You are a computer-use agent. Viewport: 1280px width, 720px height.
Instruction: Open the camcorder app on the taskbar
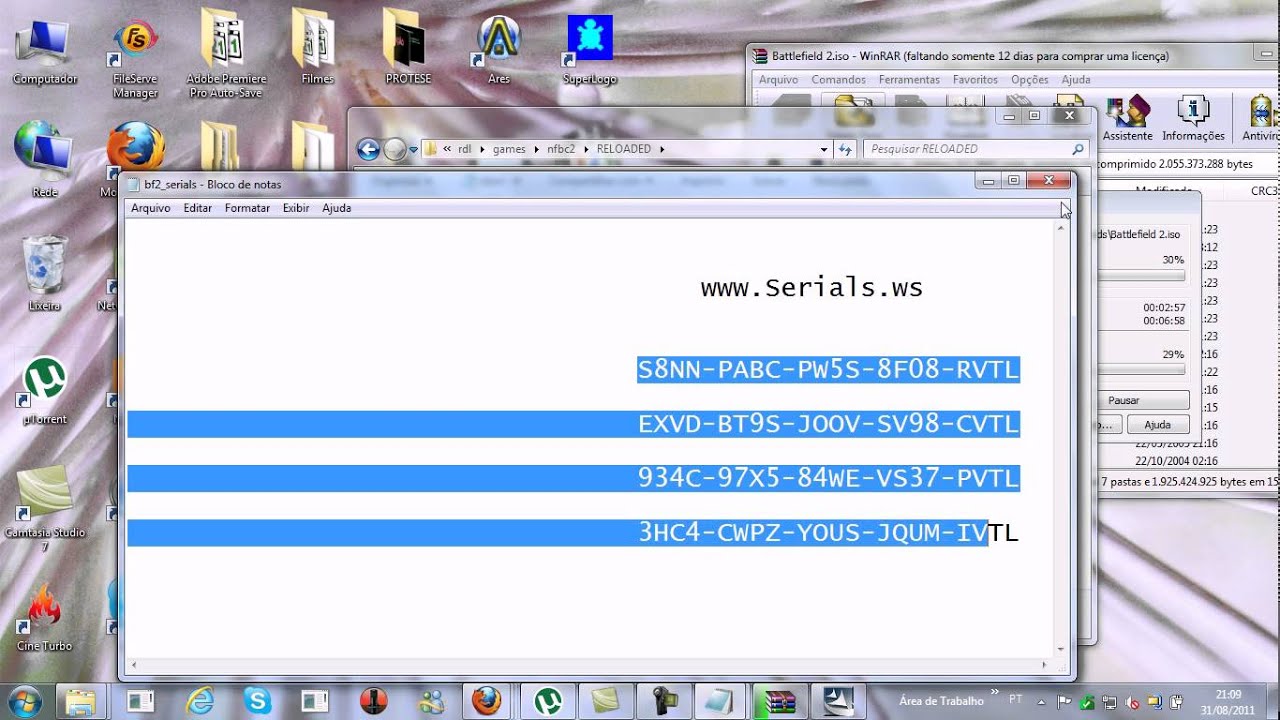pos(663,701)
